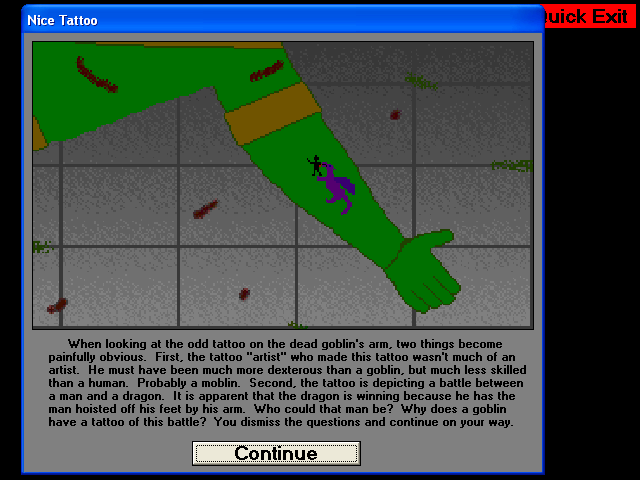Click the long blood gash on goblin's torso

(96, 75)
